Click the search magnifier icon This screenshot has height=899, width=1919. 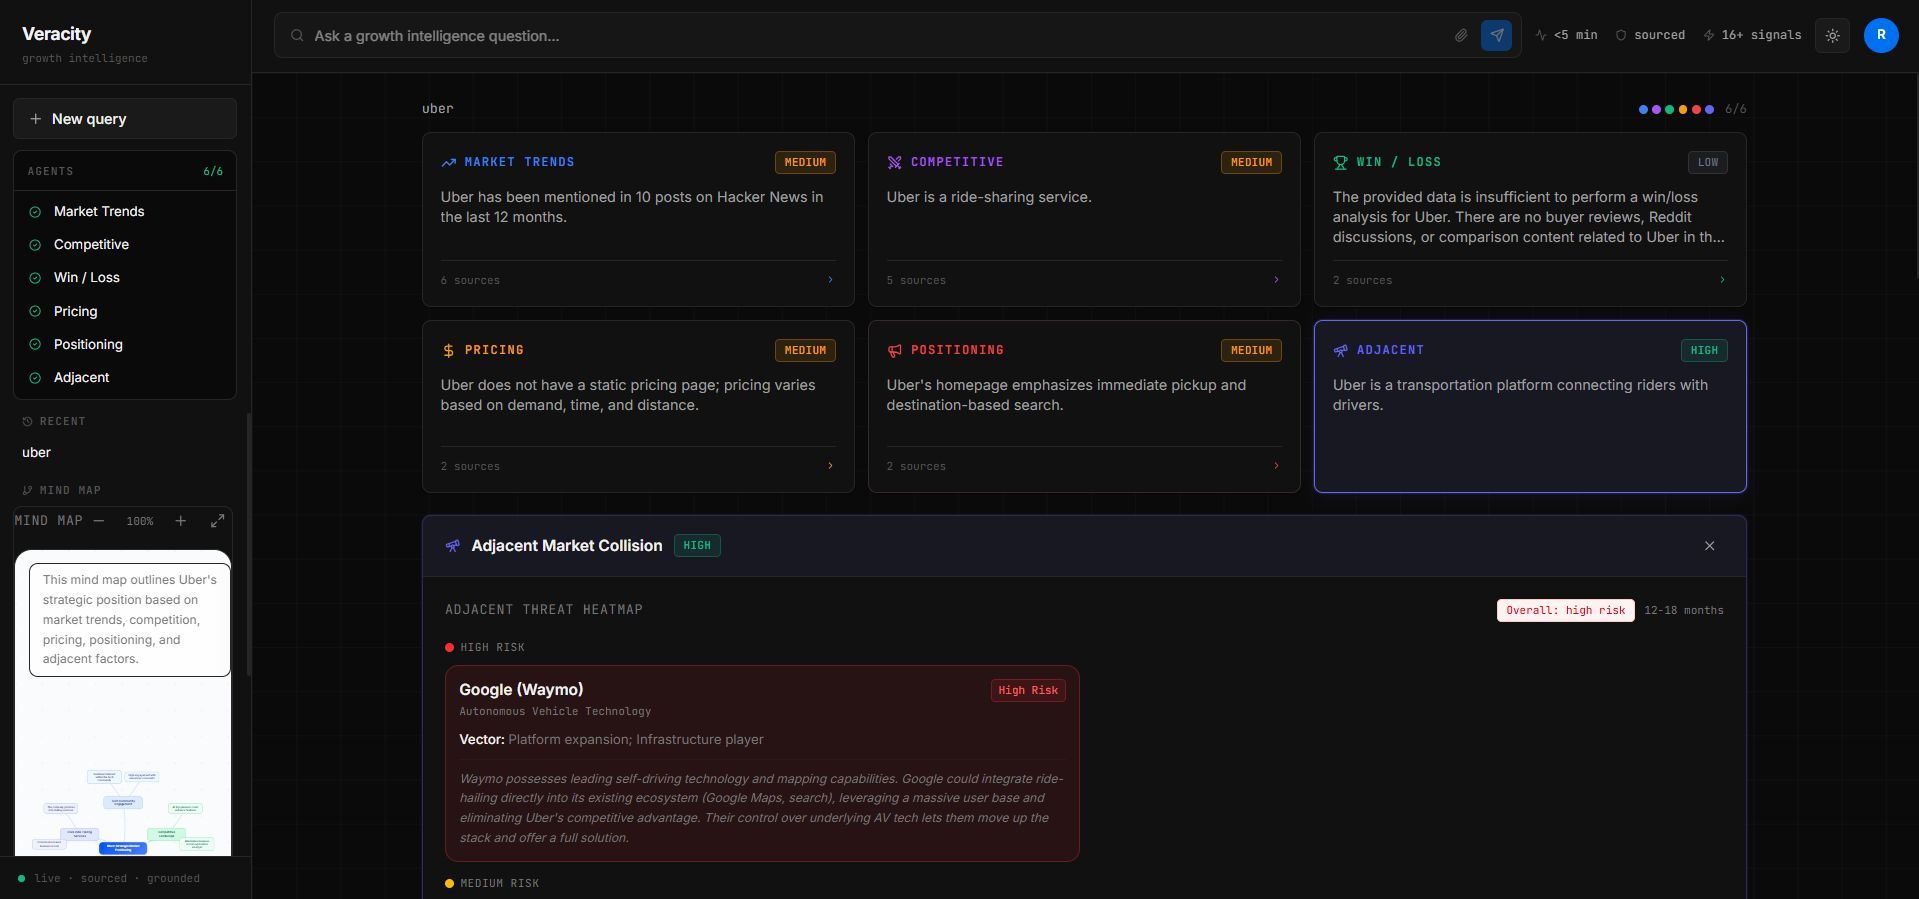[x=297, y=35]
